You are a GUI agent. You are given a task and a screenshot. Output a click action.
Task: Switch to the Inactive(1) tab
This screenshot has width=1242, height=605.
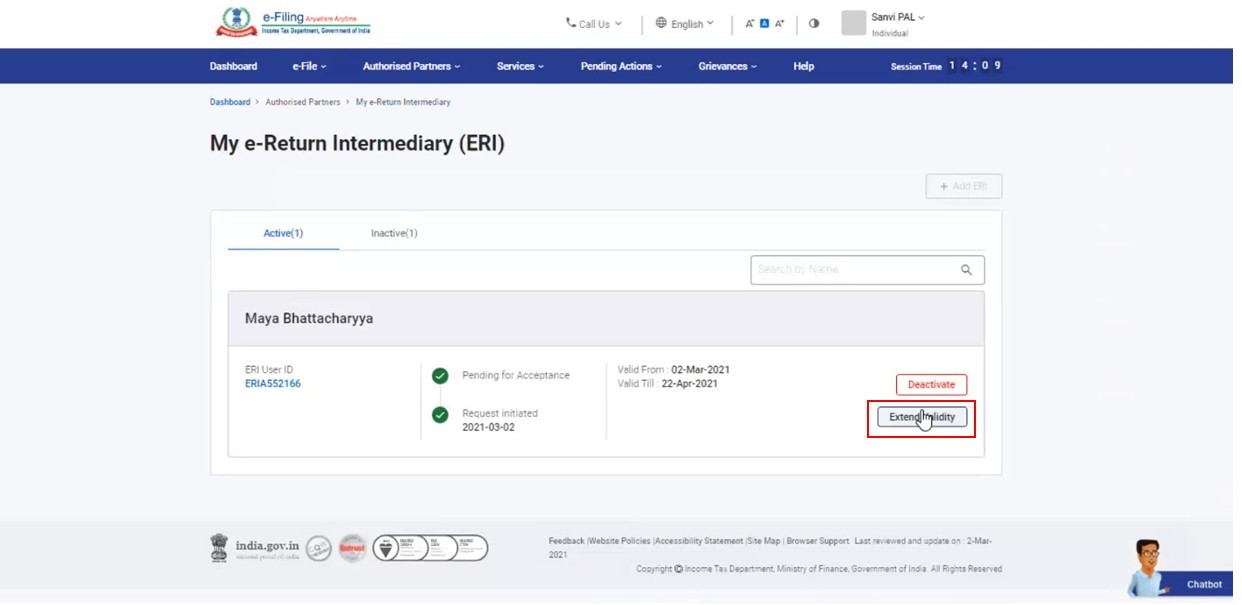[394, 233]
